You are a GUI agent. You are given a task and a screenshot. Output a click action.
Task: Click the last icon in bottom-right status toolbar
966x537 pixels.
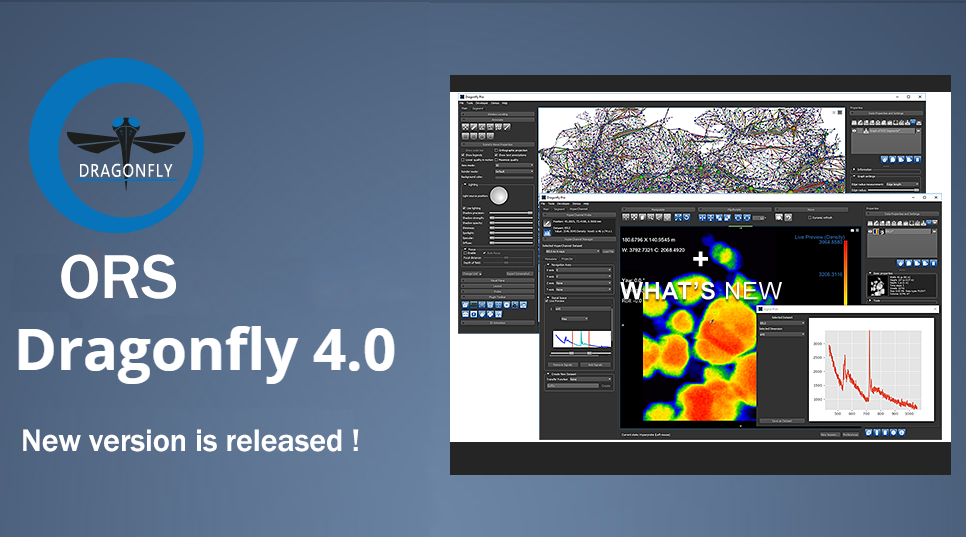[x=902, y=433]
